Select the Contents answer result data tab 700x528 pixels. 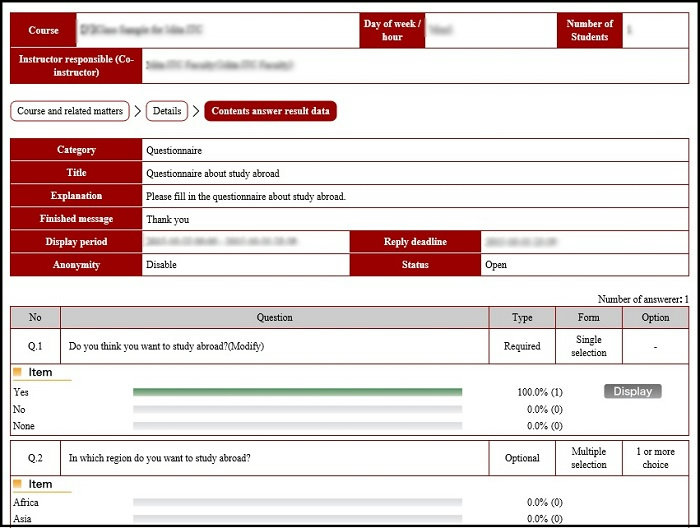tap(270, 111)
